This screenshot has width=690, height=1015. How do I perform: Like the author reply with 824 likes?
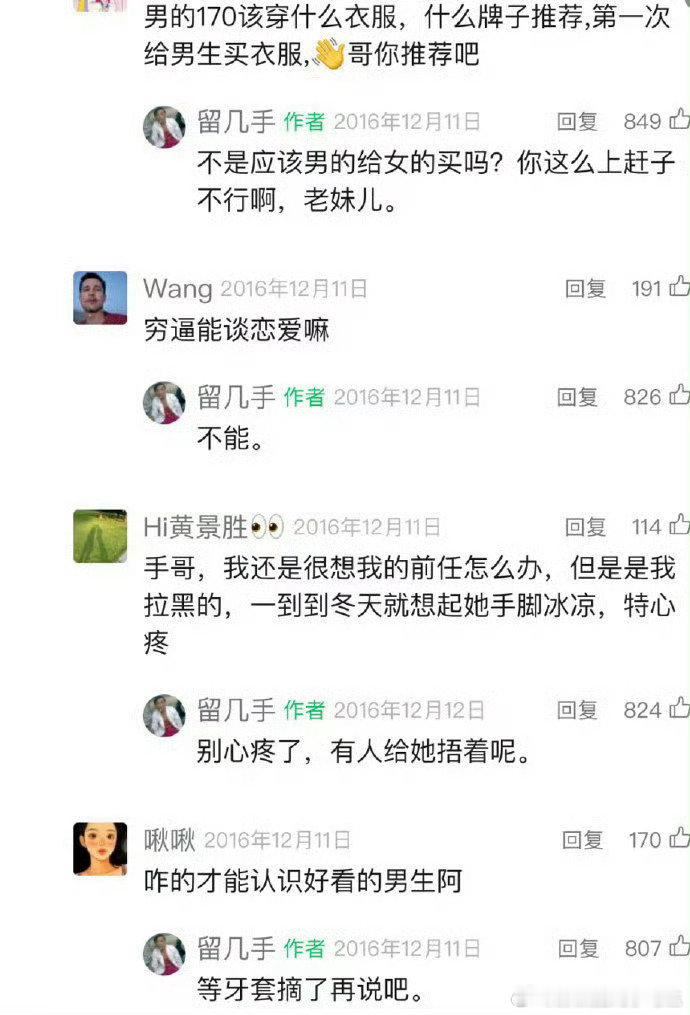tap(678, 709)
